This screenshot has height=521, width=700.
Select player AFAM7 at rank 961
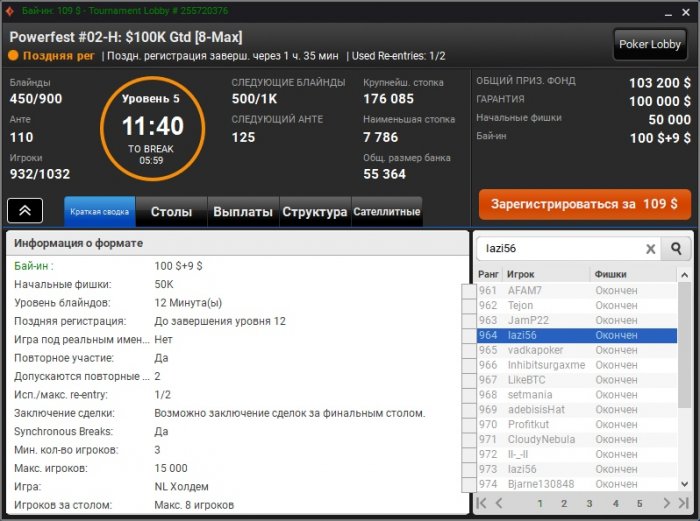tap(576, 291)
